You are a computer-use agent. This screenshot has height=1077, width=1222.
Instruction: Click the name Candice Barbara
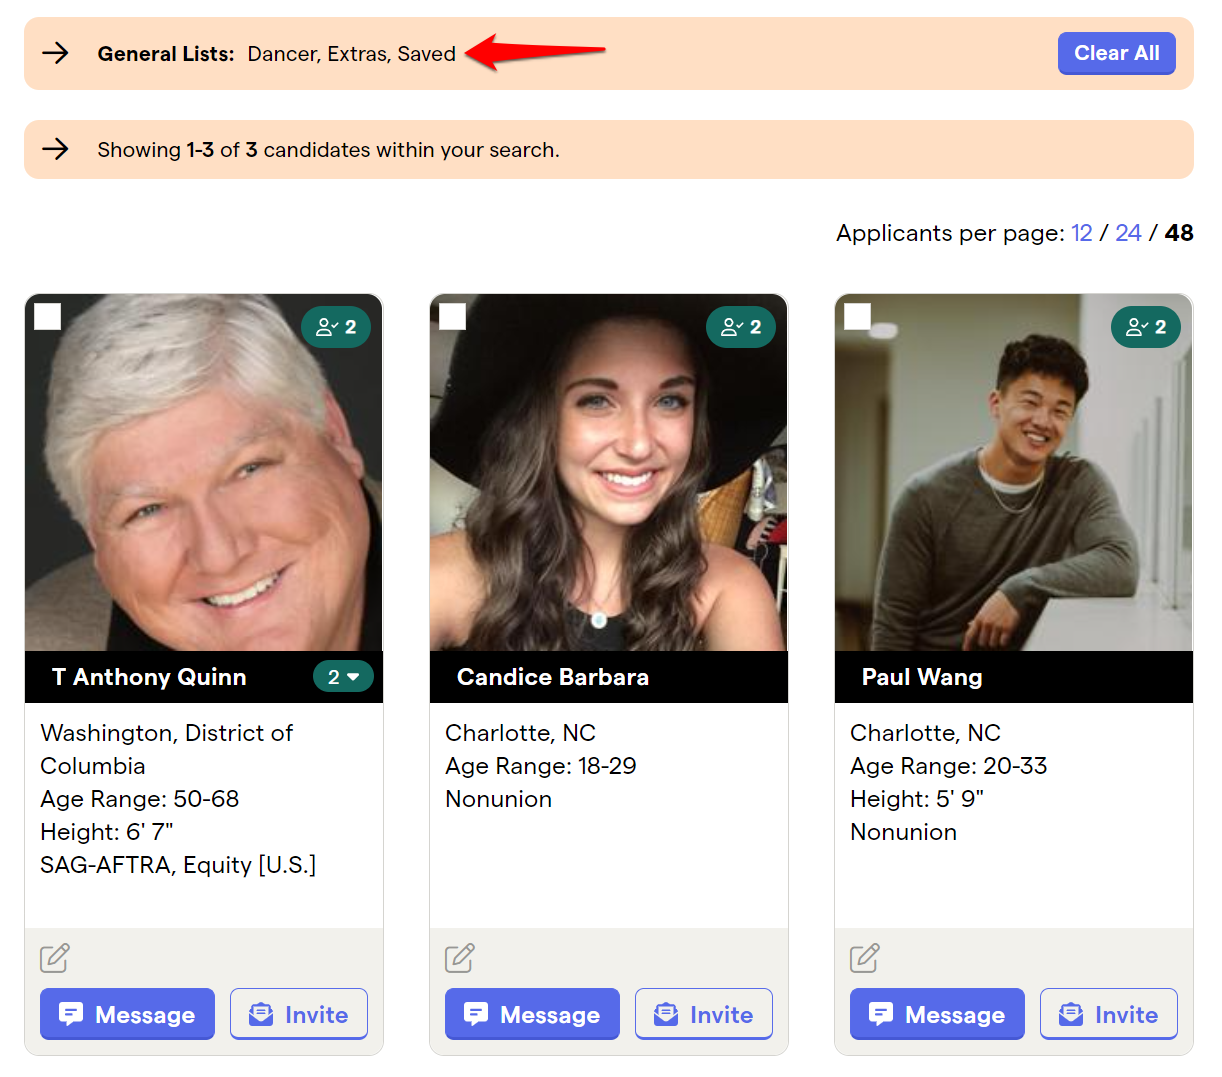coord(553,677)
